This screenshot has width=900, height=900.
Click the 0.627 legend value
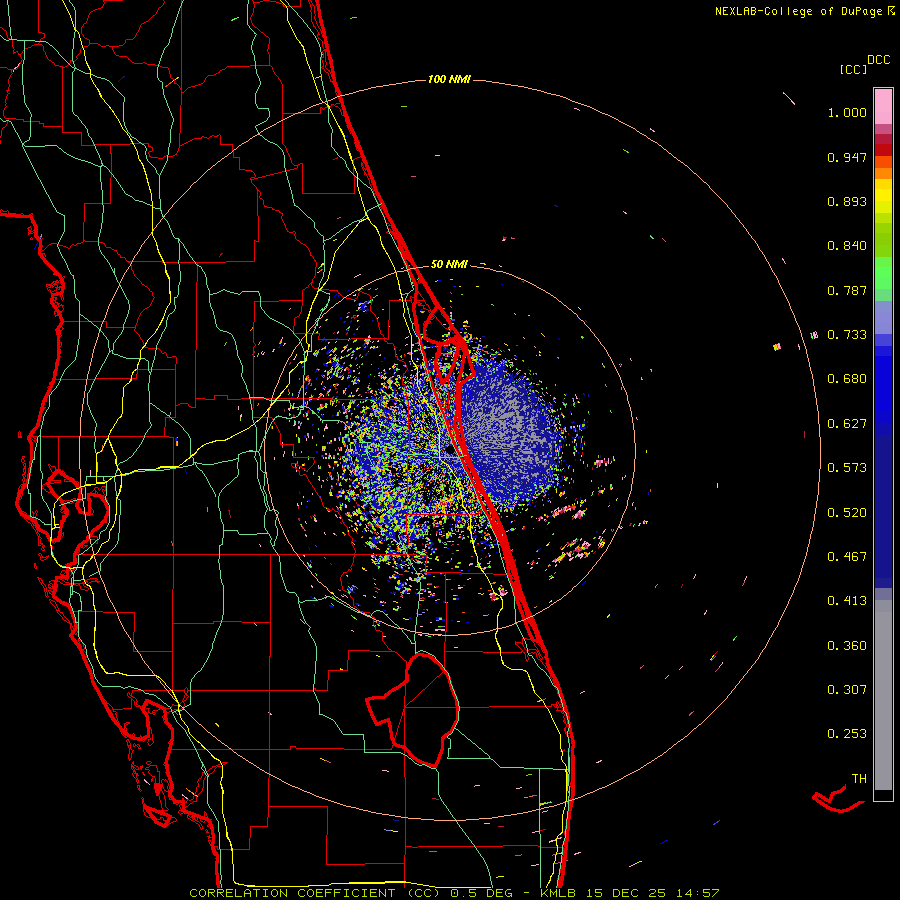[x=847, y=424]
